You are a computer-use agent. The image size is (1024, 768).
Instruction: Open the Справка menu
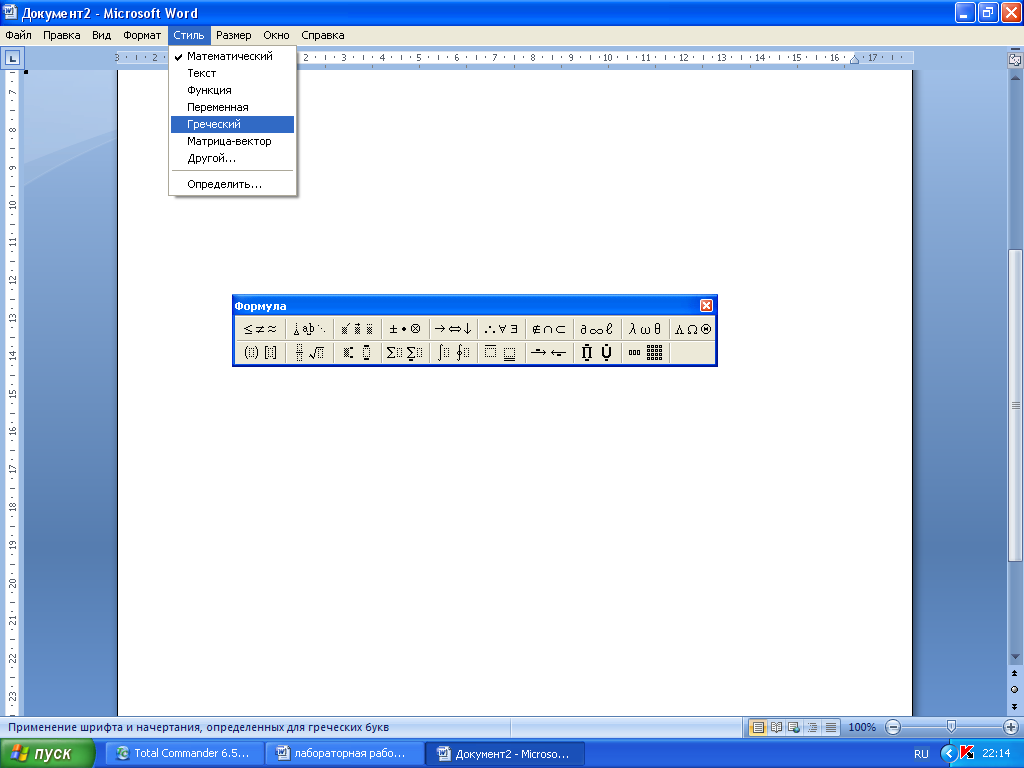coord(323,35)
